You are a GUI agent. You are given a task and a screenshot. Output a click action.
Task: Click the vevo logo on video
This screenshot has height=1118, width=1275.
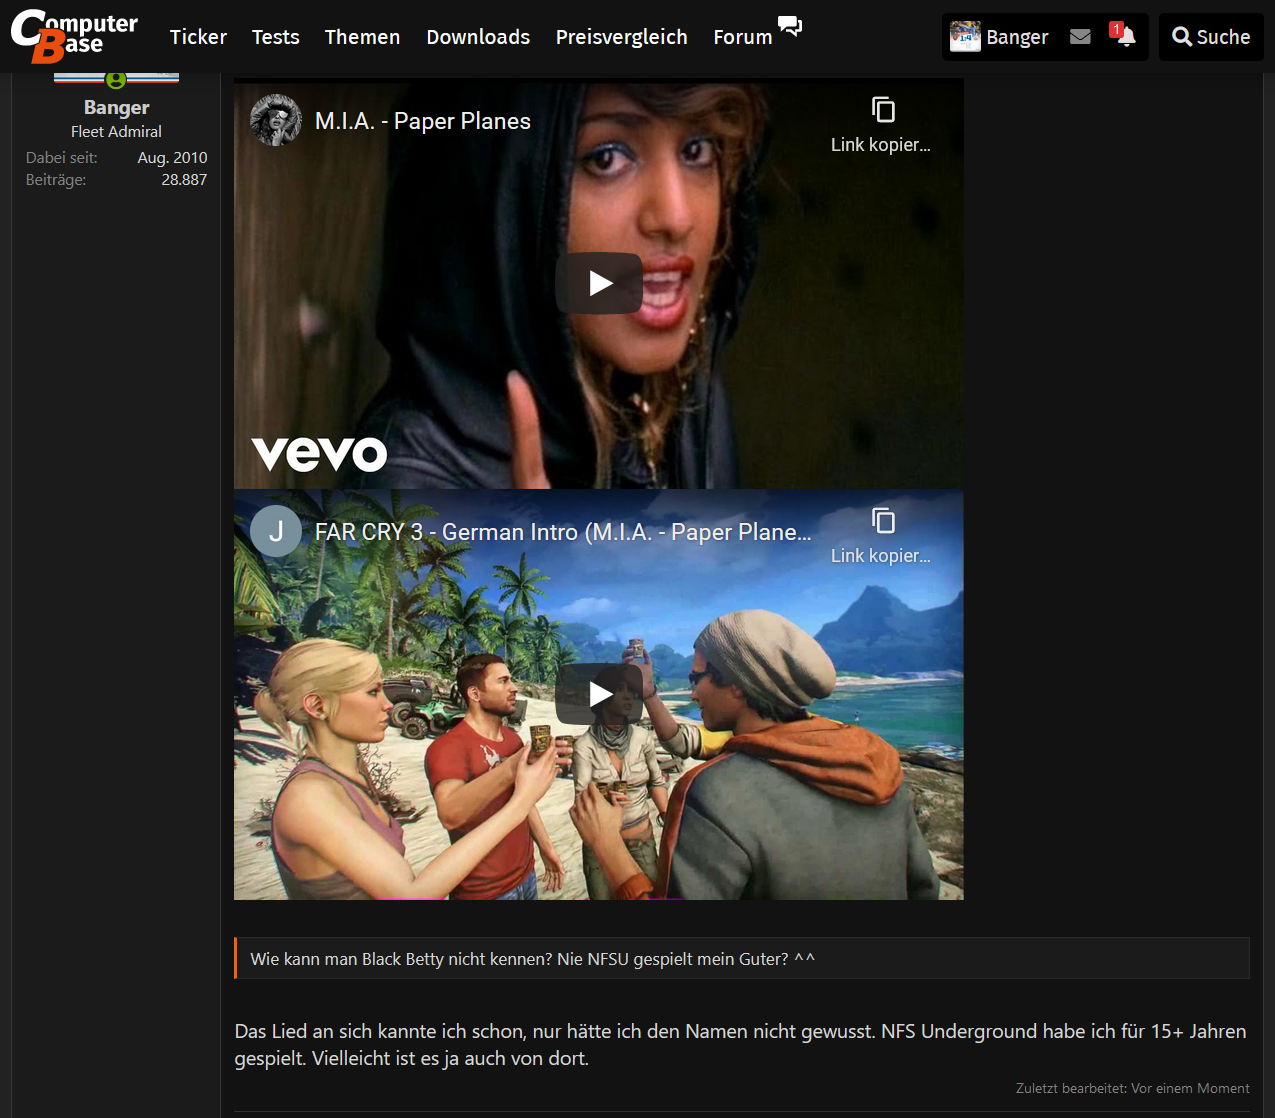319,454
